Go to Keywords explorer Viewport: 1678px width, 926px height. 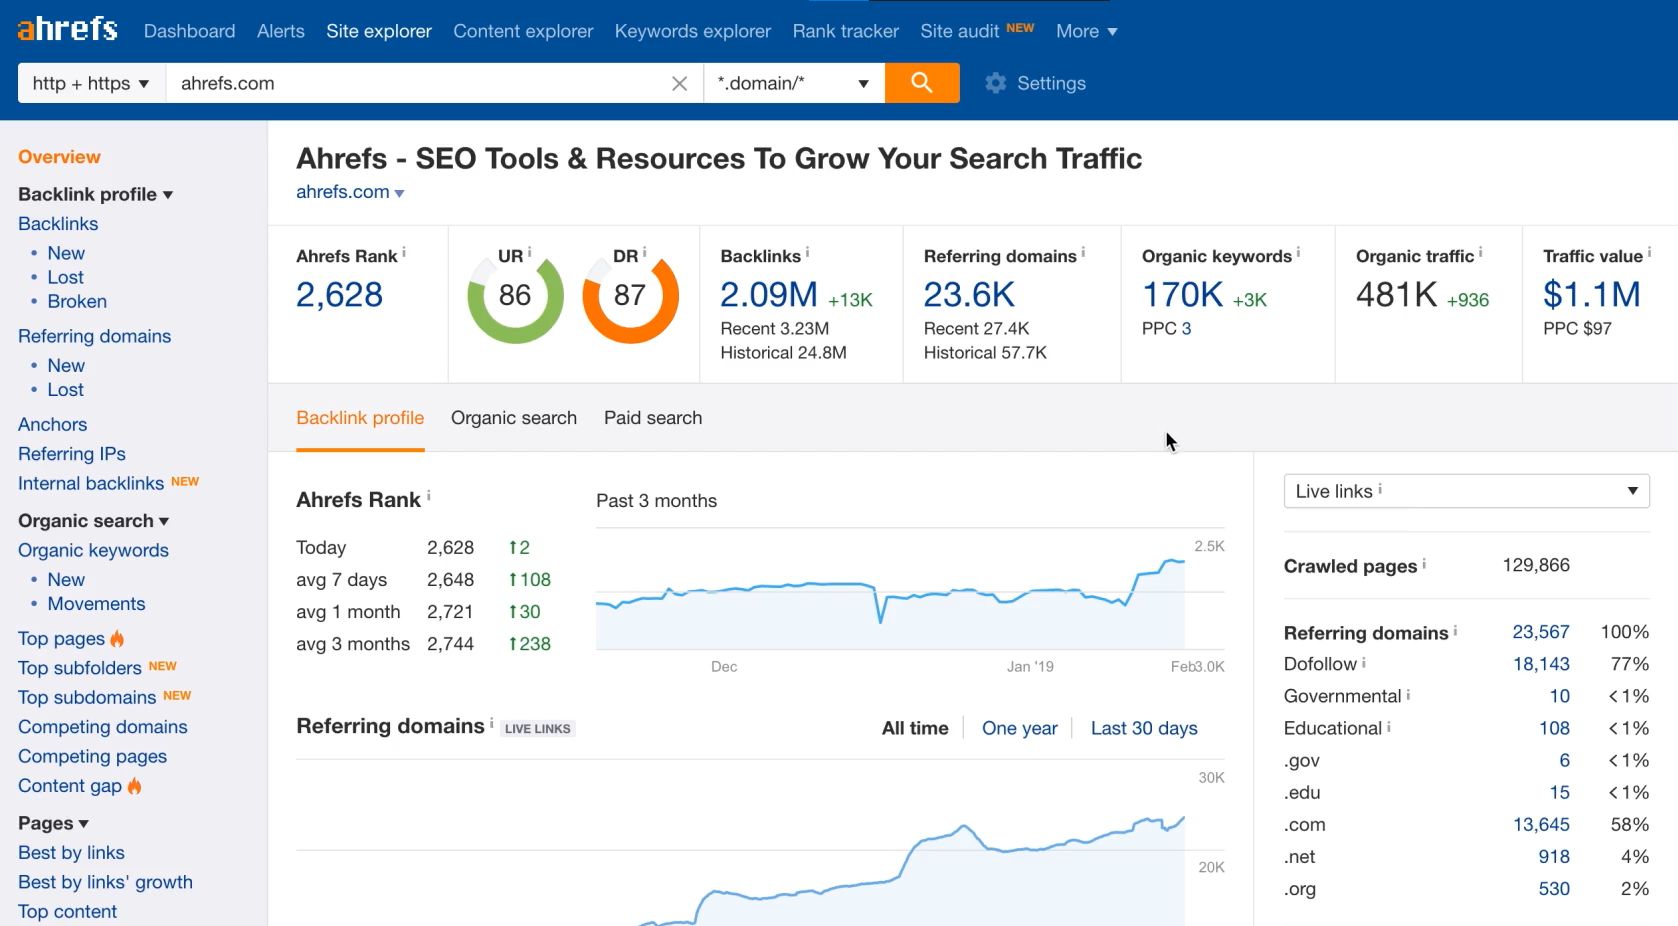click(x=693, y=31)
